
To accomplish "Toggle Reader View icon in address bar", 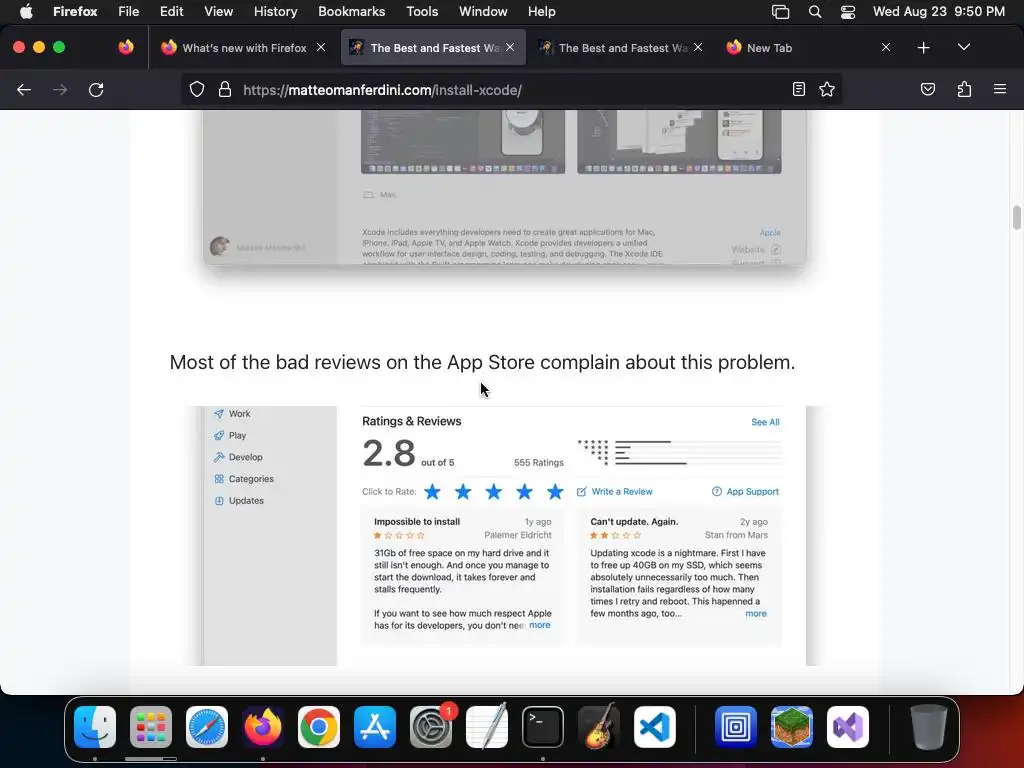I will [x=798, y=89].
